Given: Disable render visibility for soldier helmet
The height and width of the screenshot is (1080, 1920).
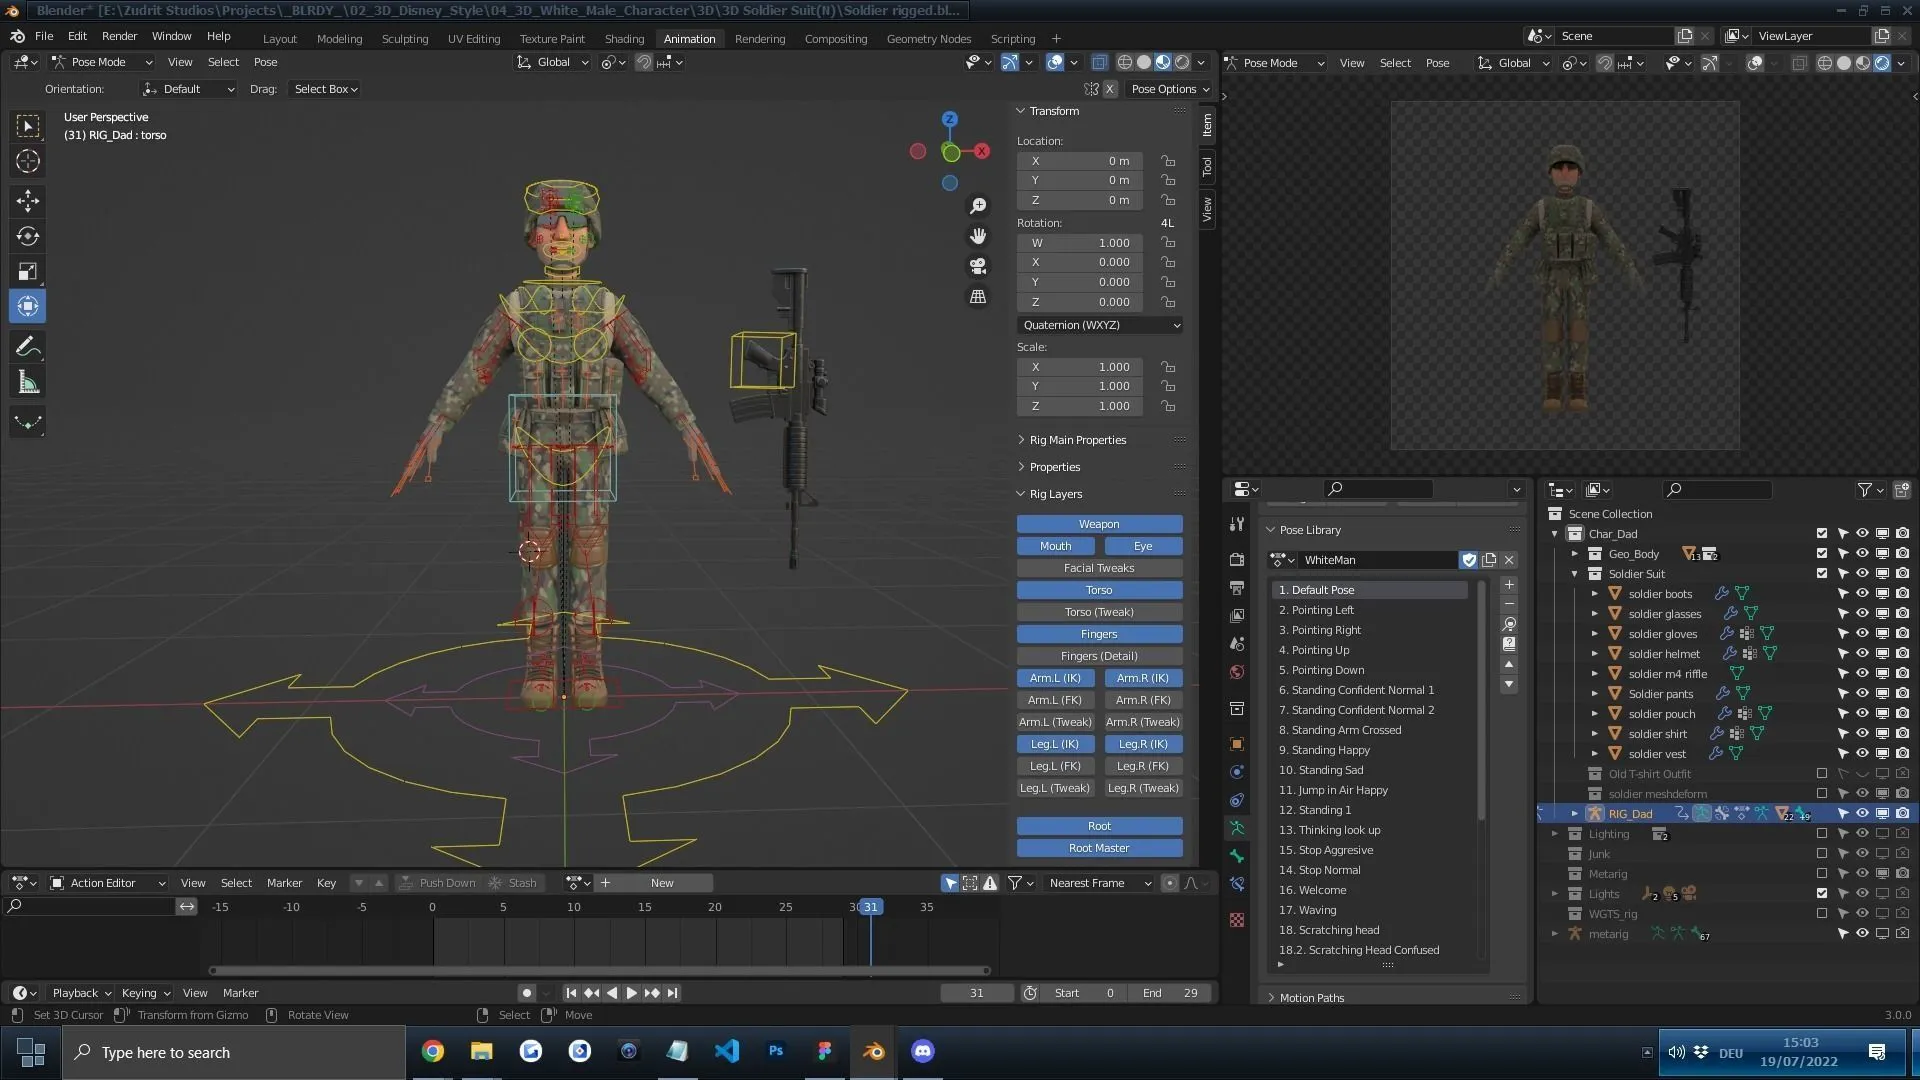Looking at the screenshot, I should click(1903, 653).
